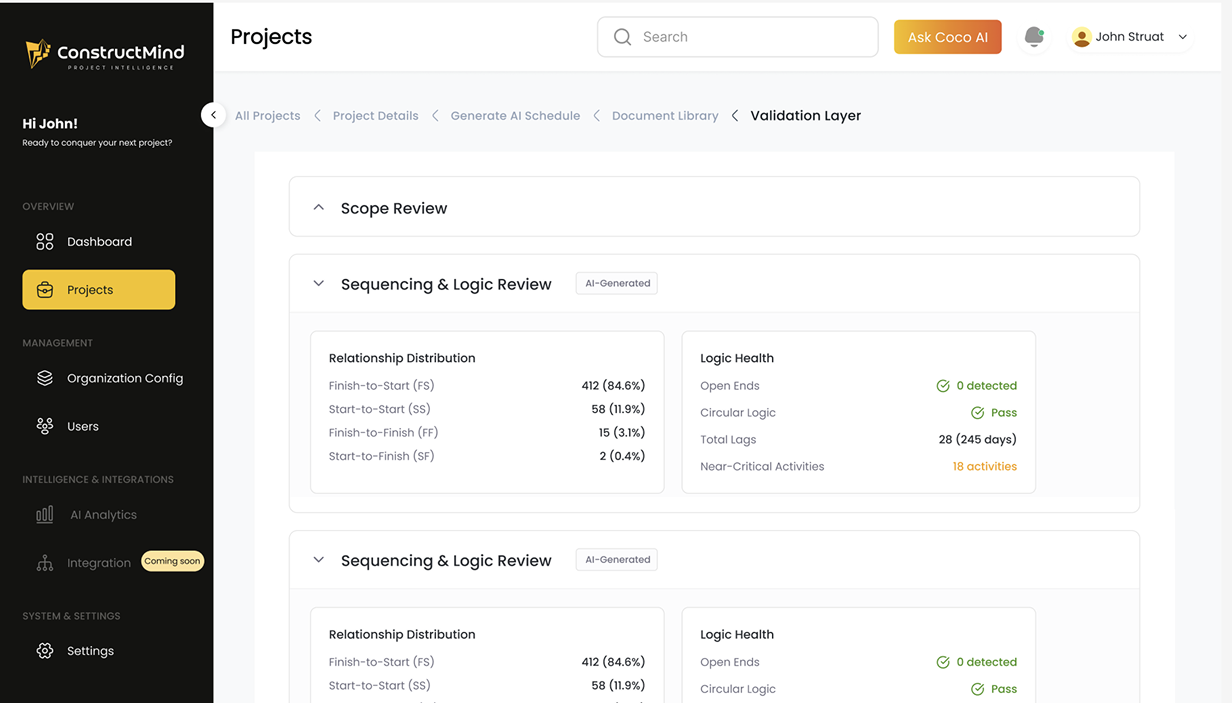Click the first Logic Health heading

(737, 358)
